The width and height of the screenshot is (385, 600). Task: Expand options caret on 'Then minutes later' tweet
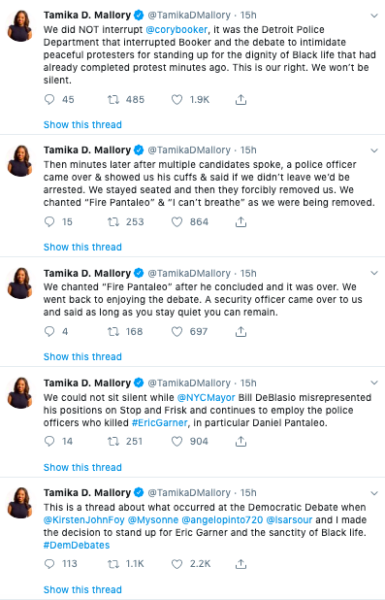tap(374, 150)
